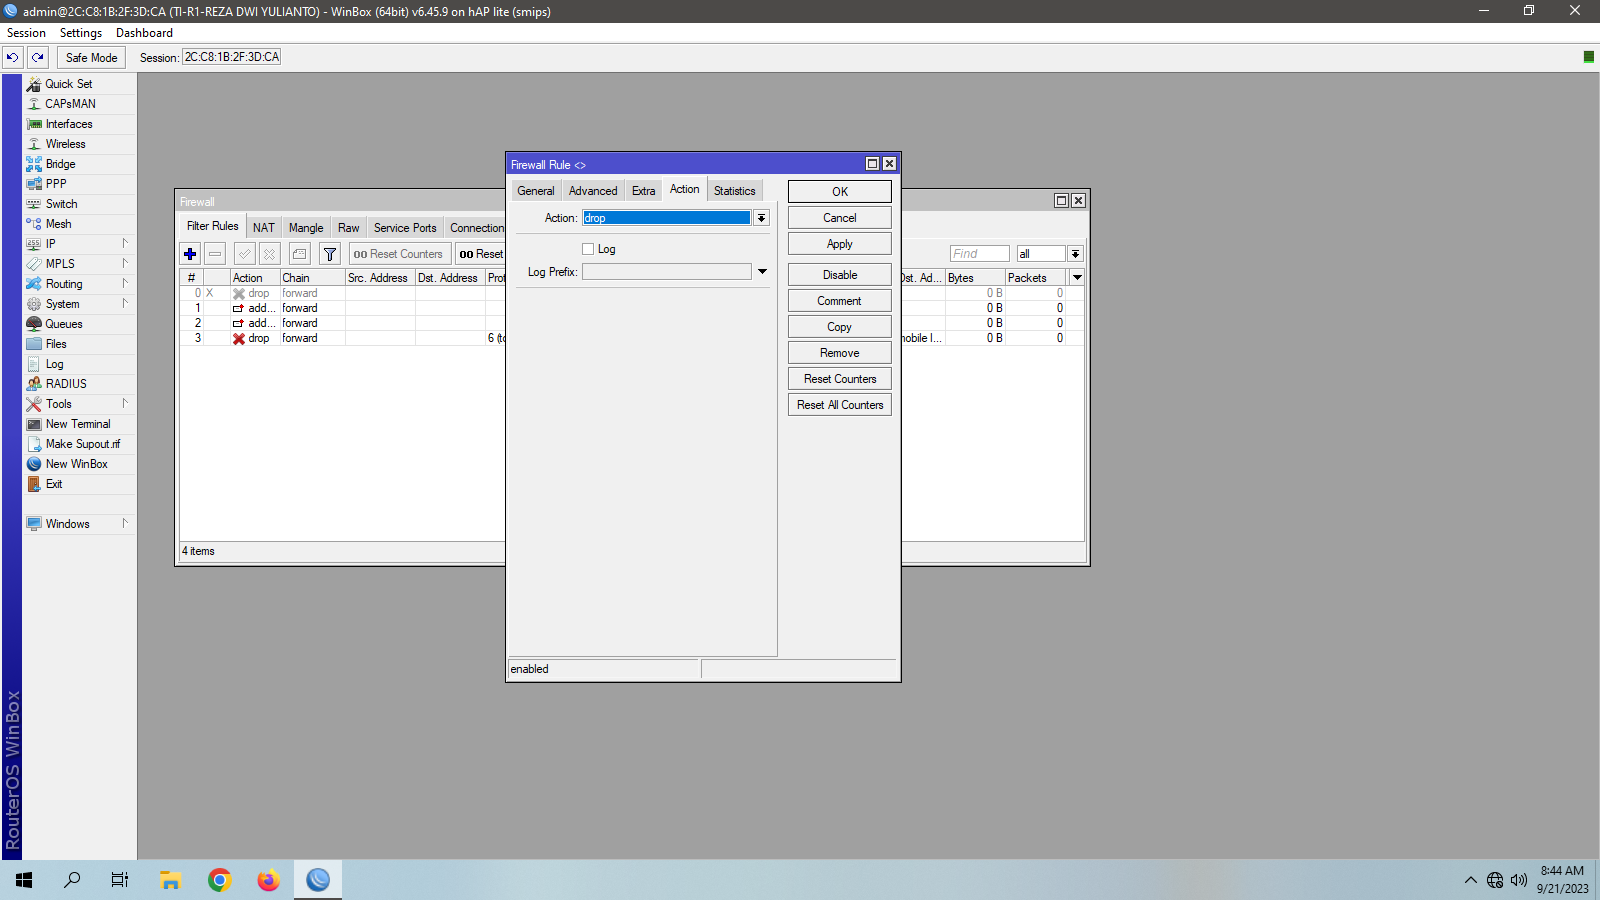The image size is (1600, 900).
Task: Click Reset All Counters in the dialog
Action: pyautogui.click(x=840, y=405)
